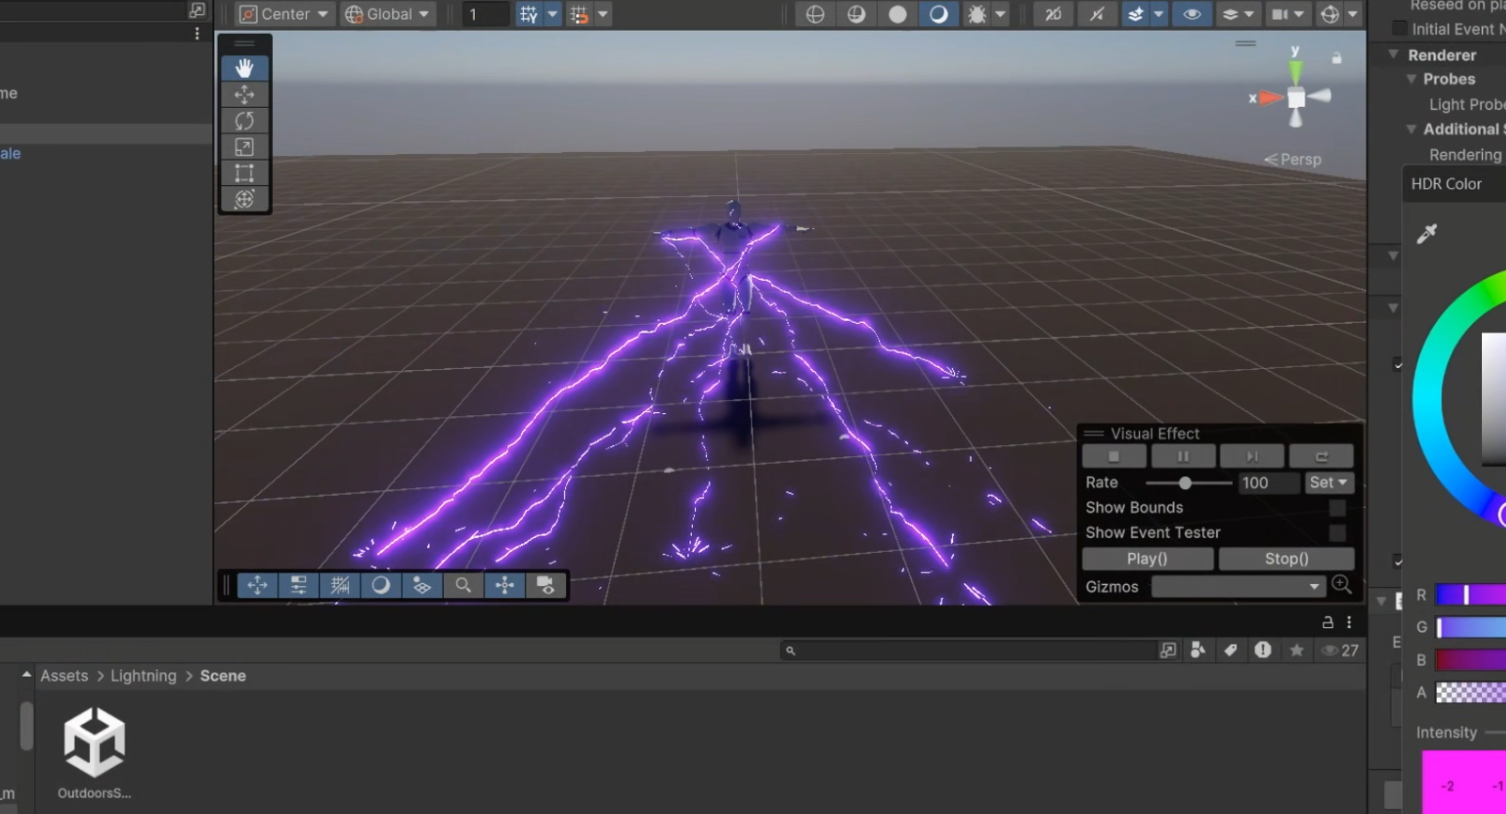The height and width of the screenshot is (814, 1506).
Task: Pause the Visual Effect playback
Action: click(x=1183, y=457)
